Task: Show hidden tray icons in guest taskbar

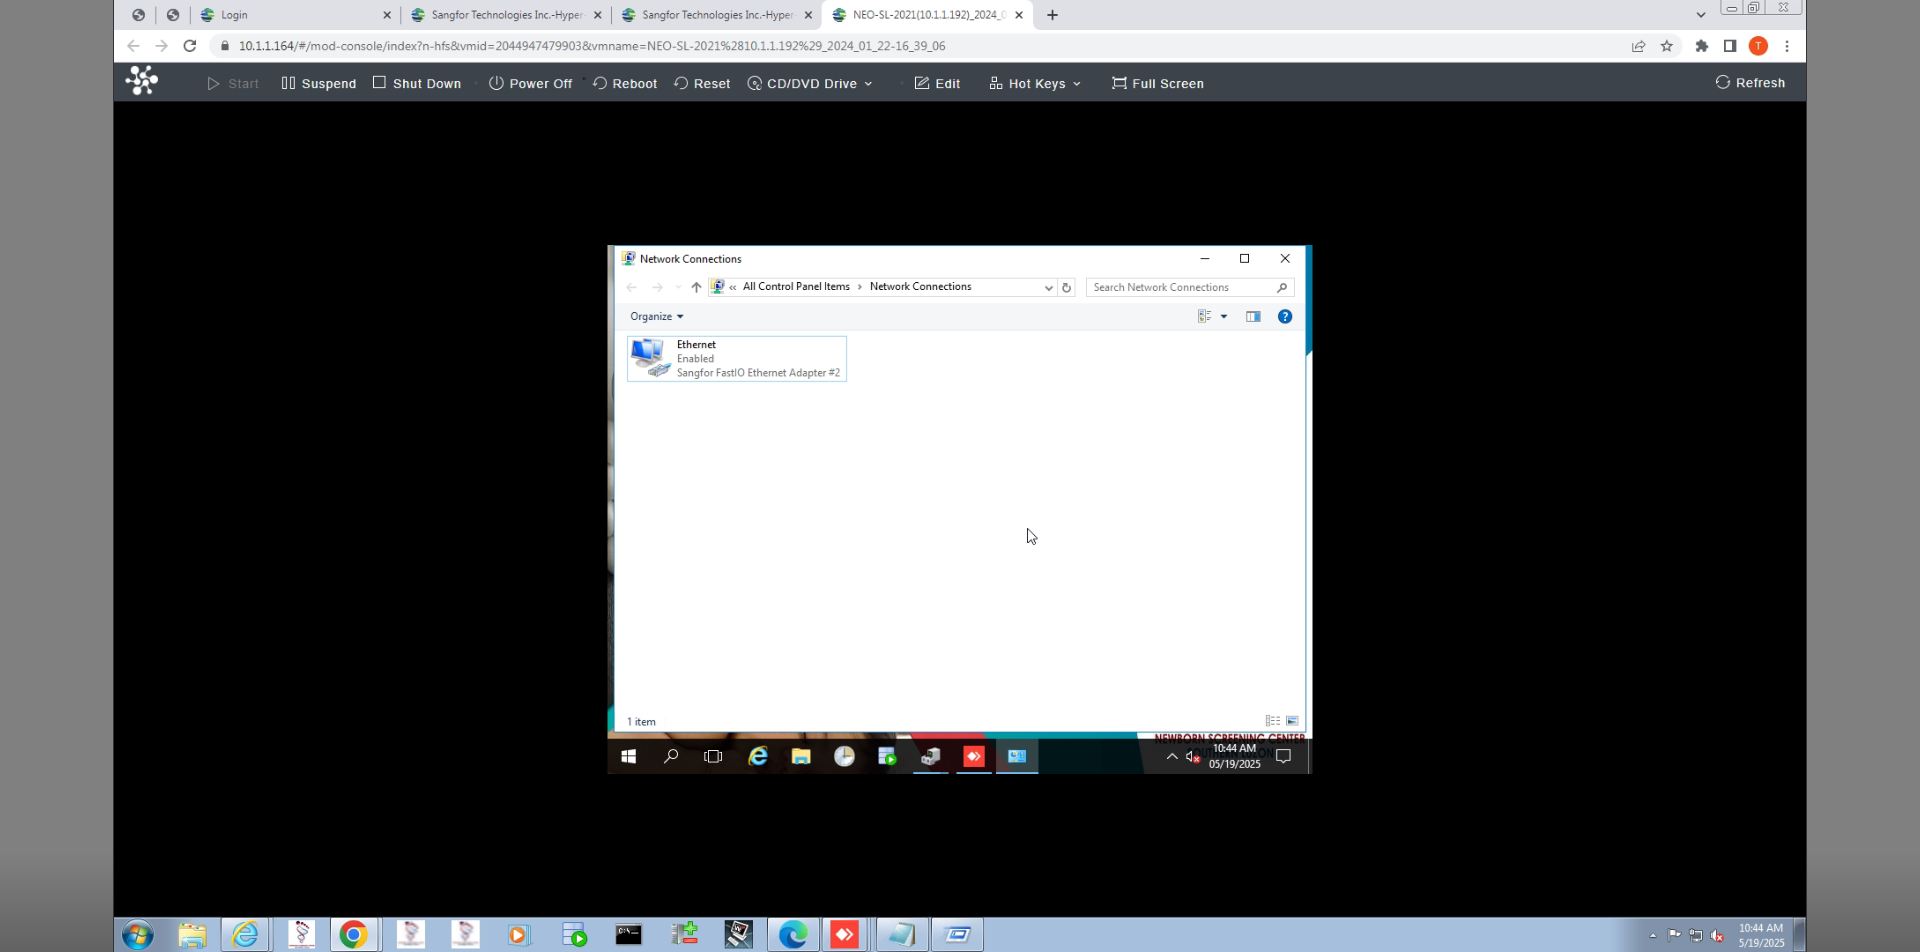Action: (1172, 757)
